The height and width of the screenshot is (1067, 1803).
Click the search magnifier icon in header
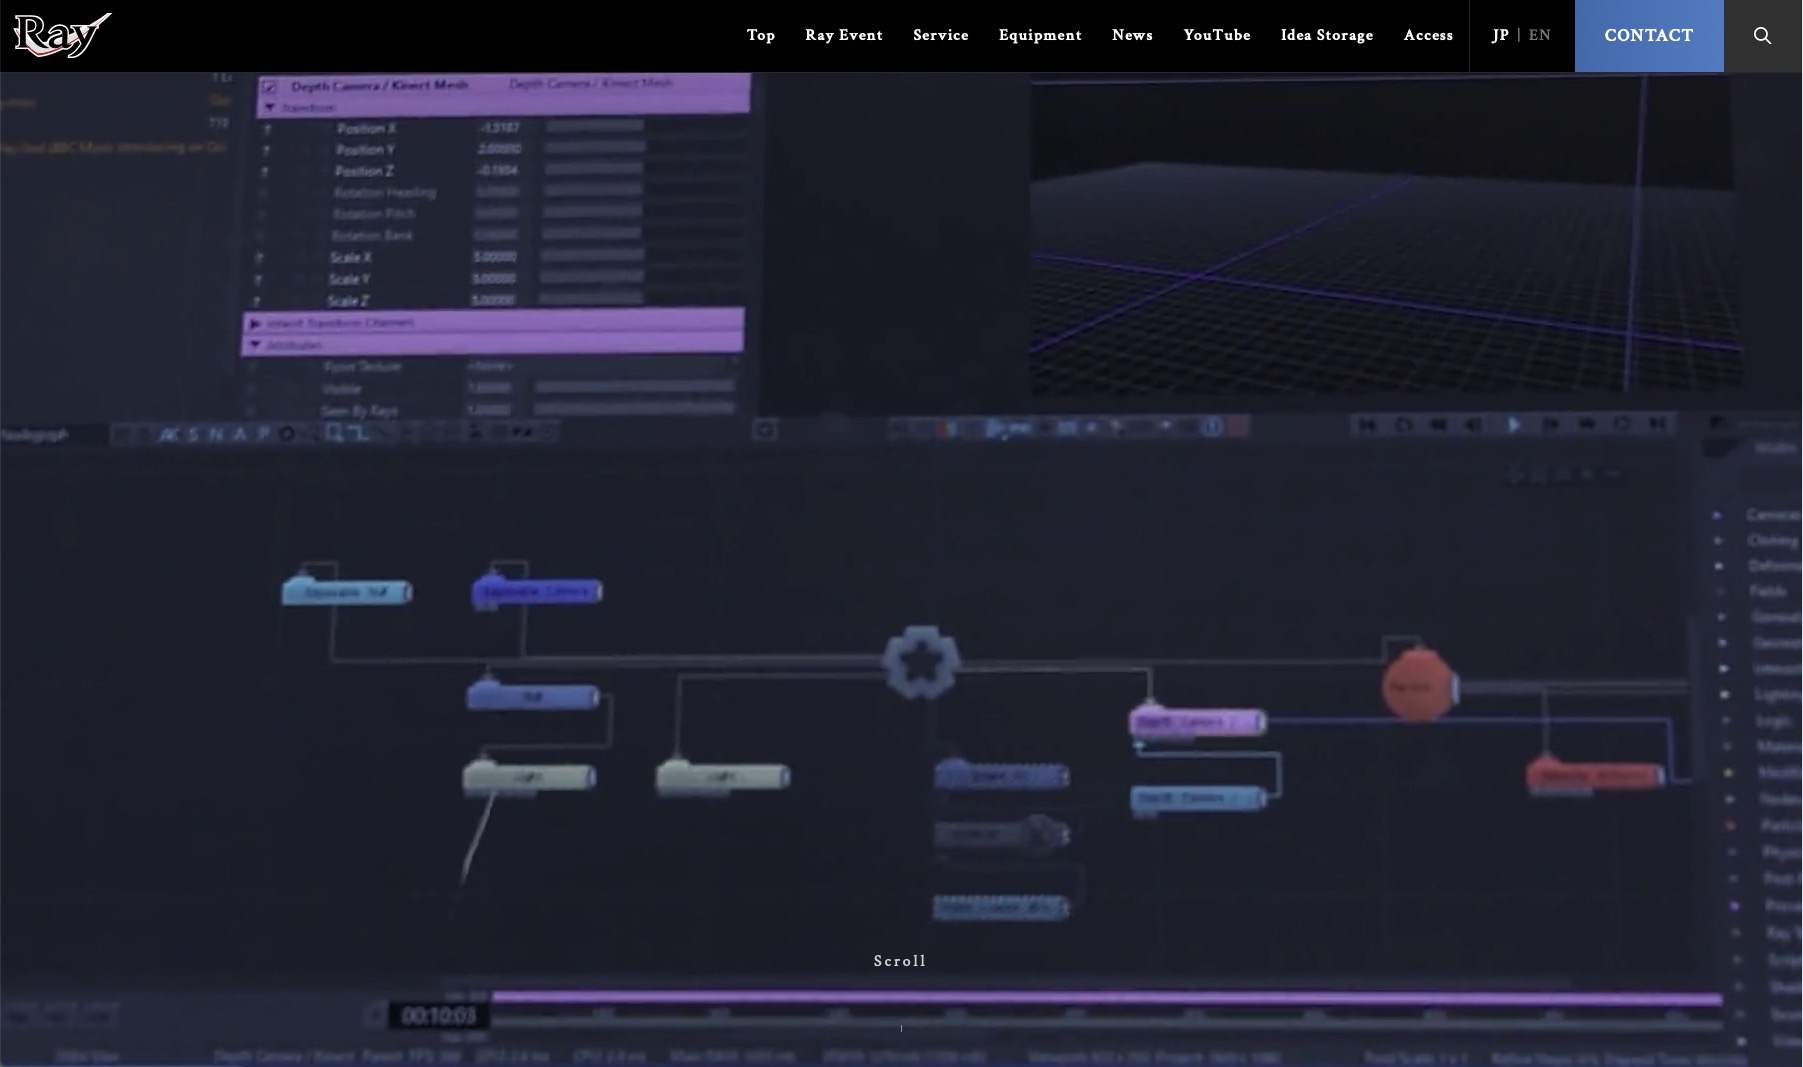(1762, 36)
